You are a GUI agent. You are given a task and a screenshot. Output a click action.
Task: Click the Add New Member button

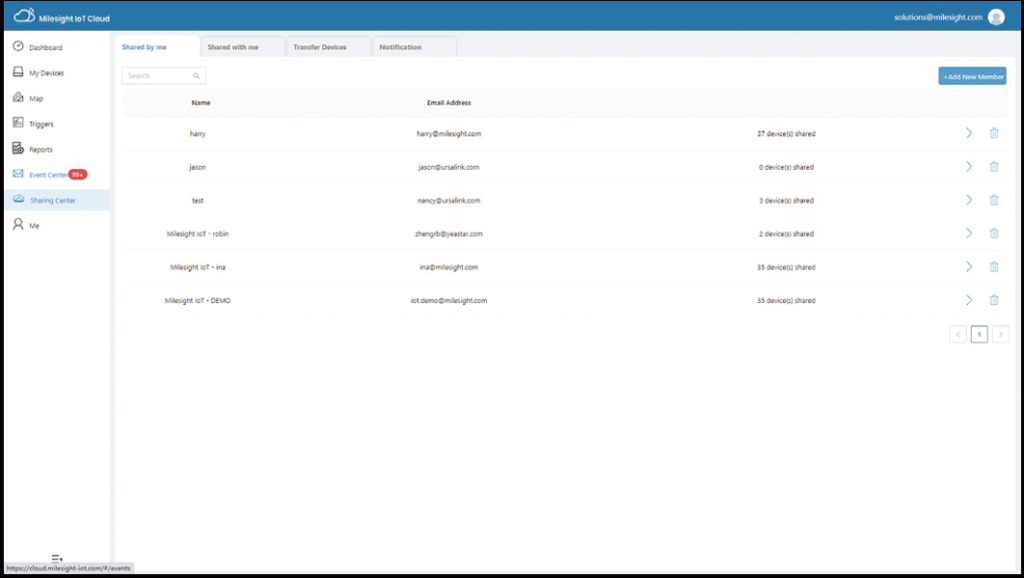pos(972,76)
